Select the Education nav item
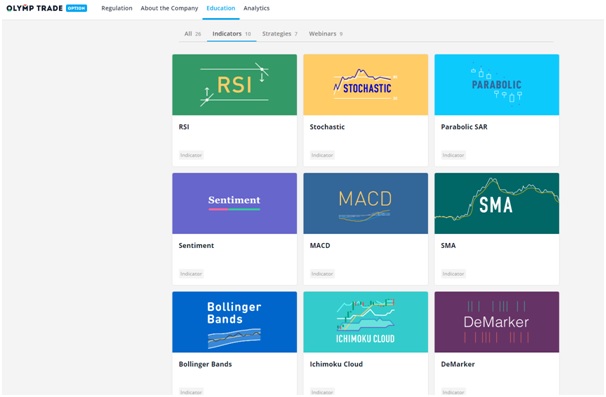606x397 pixels. pyautogui.click(x=221, y=8)
